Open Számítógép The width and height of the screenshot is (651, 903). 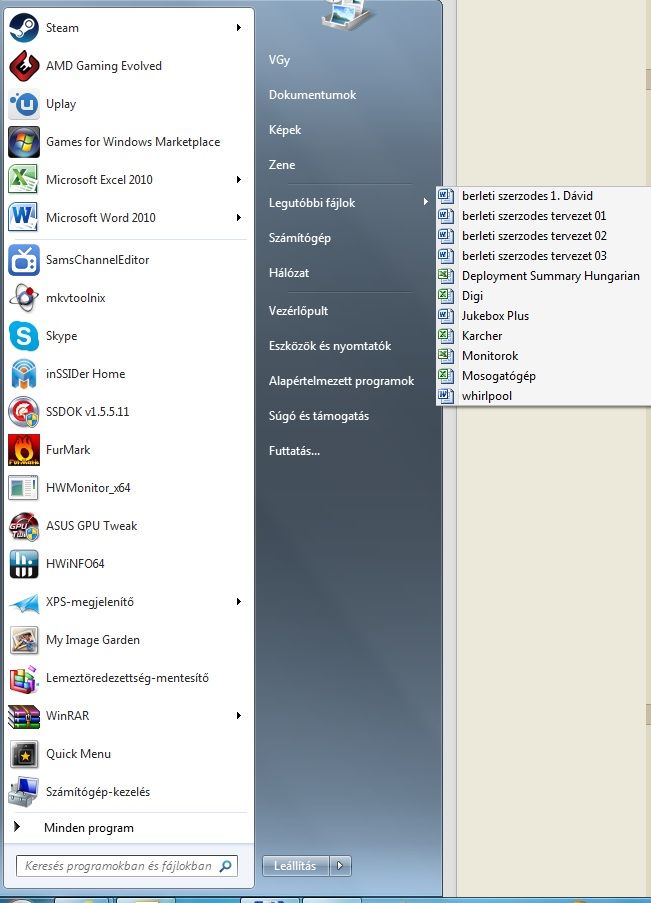click(300, 238)
